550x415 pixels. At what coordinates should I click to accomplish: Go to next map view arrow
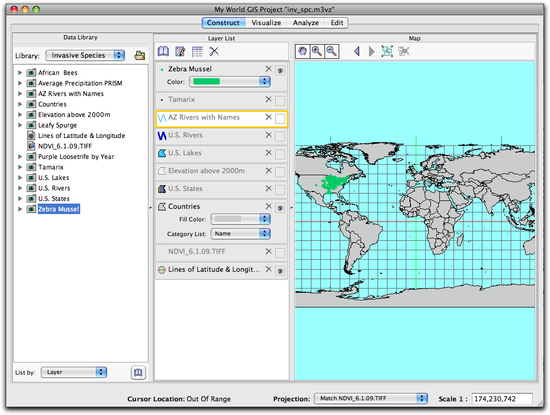click(x=371, y=52)
